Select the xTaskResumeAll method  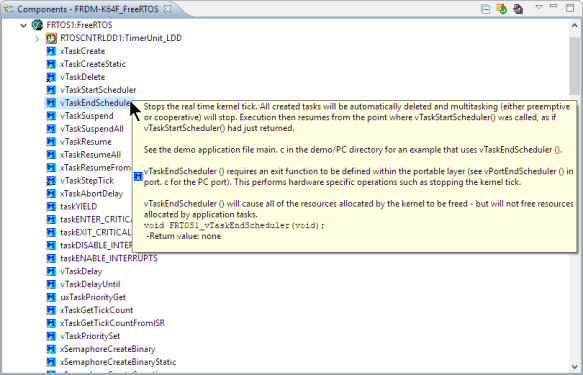[x=90, y=155]
